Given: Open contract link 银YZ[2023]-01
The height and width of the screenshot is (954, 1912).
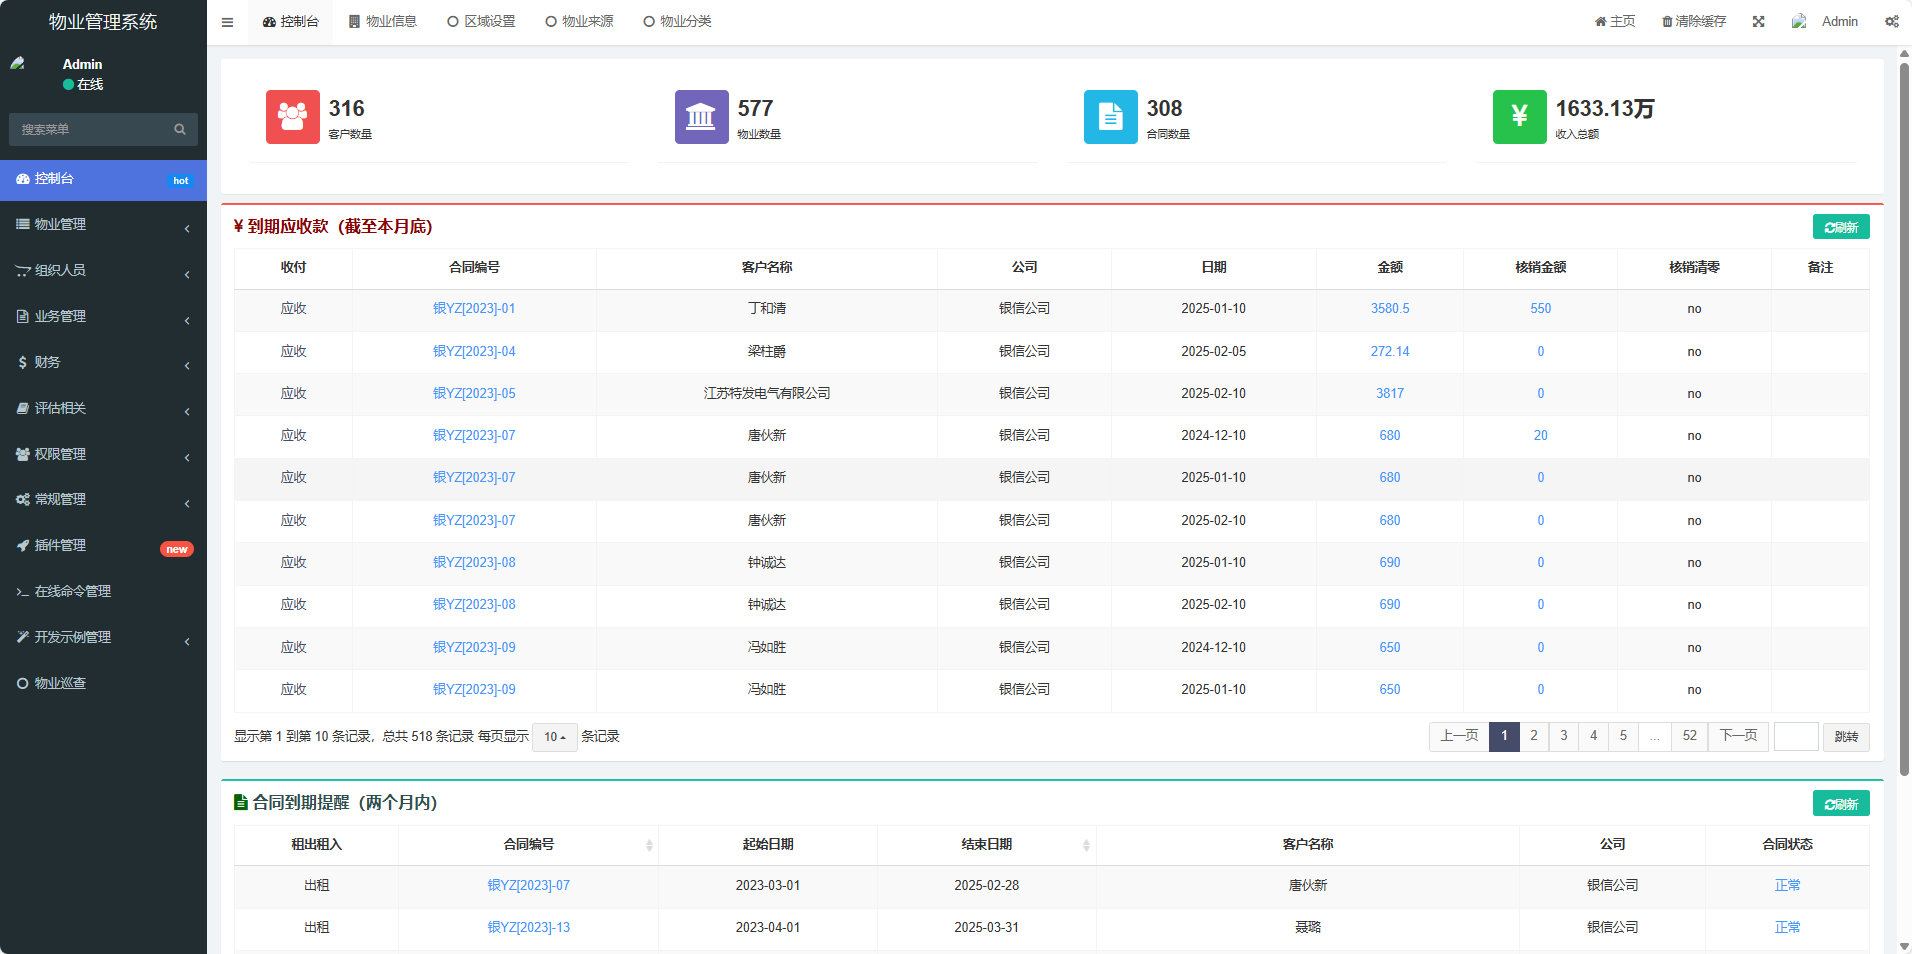Looking at the screenshot, I should (x=474, y=309).
